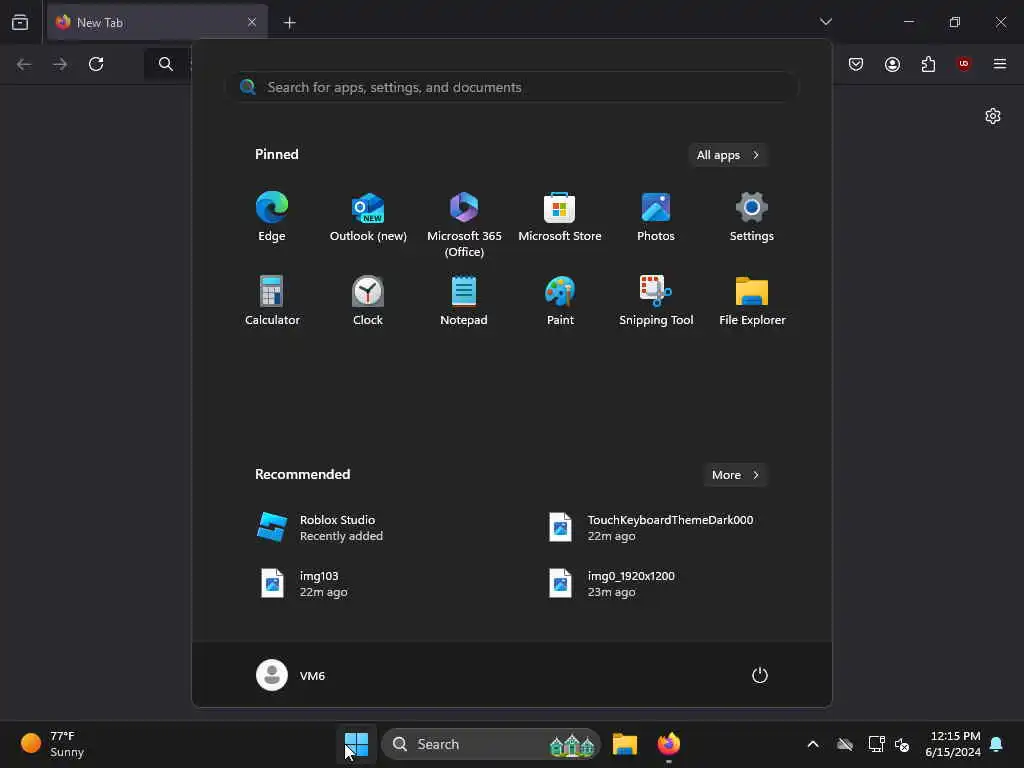Launch the Calculator app

pyautogui.click(x=272, y=300)
